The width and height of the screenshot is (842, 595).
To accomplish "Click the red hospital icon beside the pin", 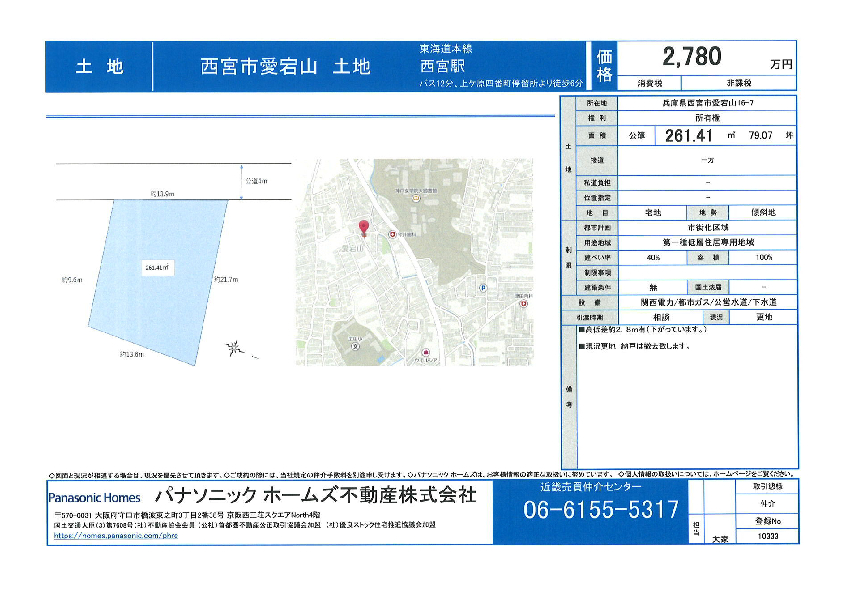I will 393,234.
